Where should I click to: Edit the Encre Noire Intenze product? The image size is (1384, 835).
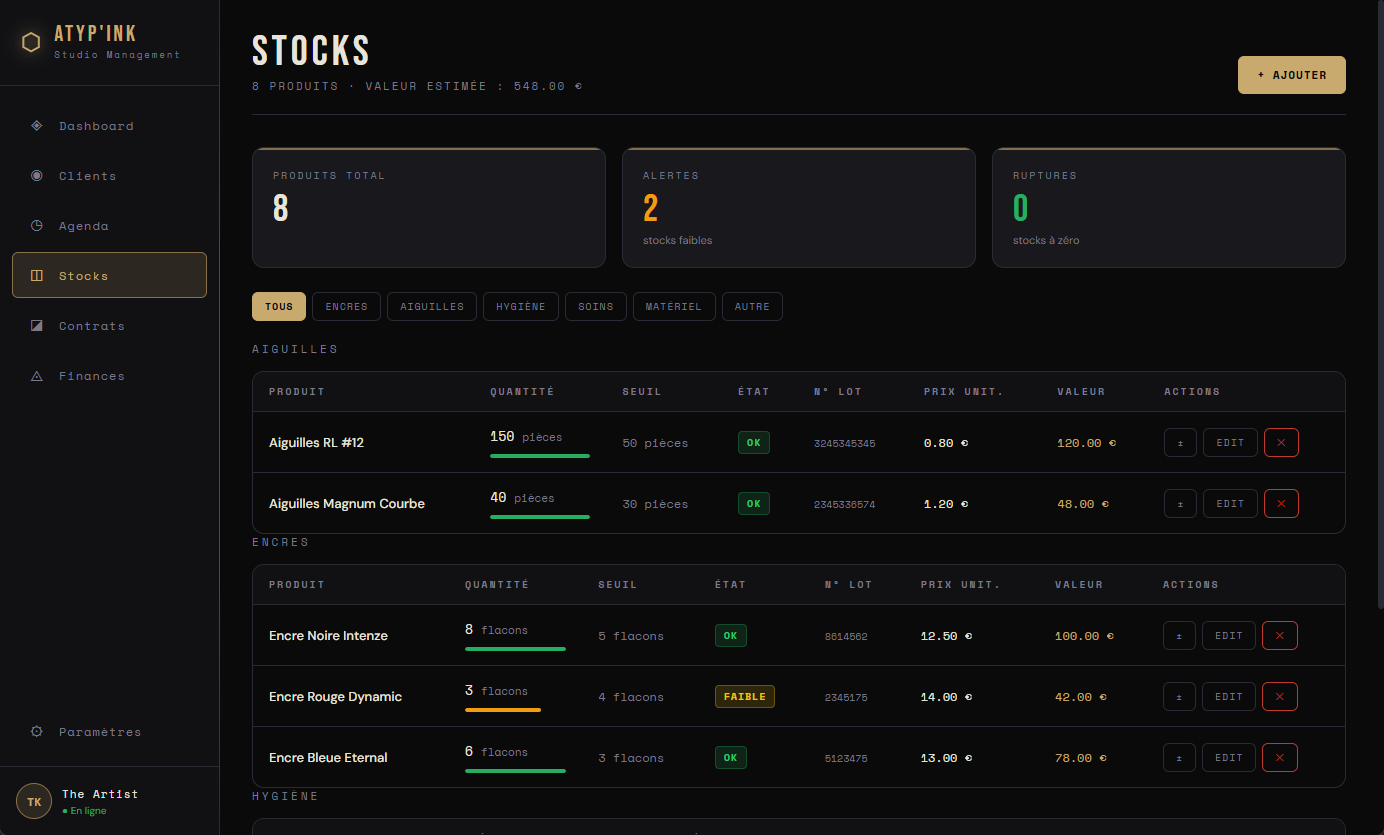[1229, 635]
